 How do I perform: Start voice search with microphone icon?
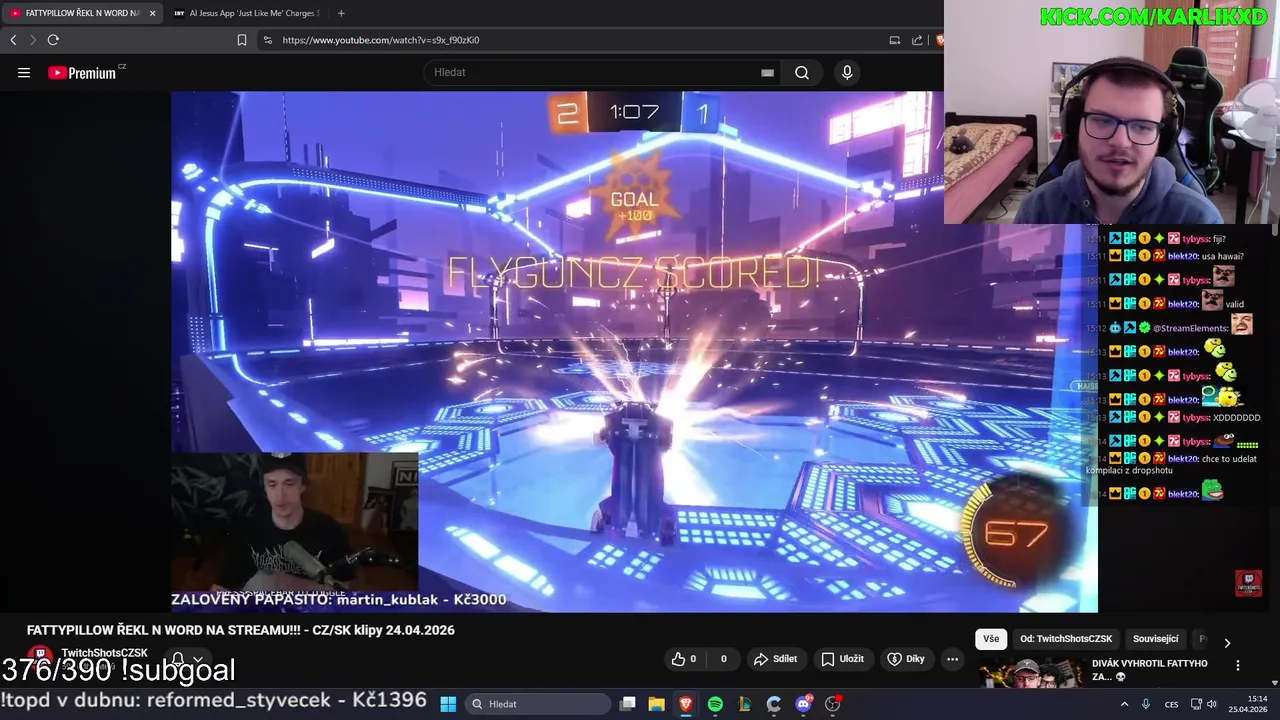coord(847,72)
